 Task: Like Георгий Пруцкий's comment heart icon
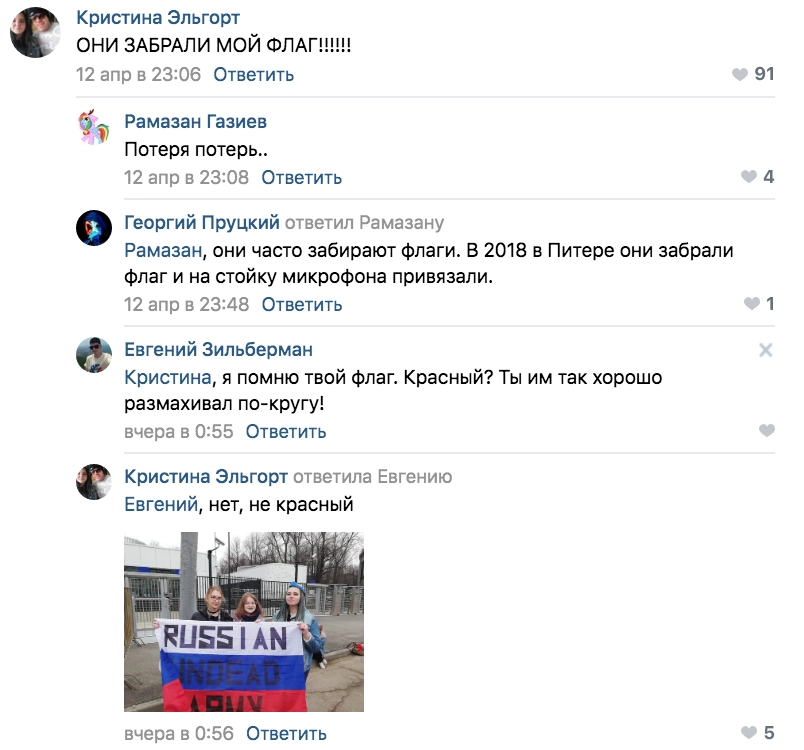click(x=752, y=304)
